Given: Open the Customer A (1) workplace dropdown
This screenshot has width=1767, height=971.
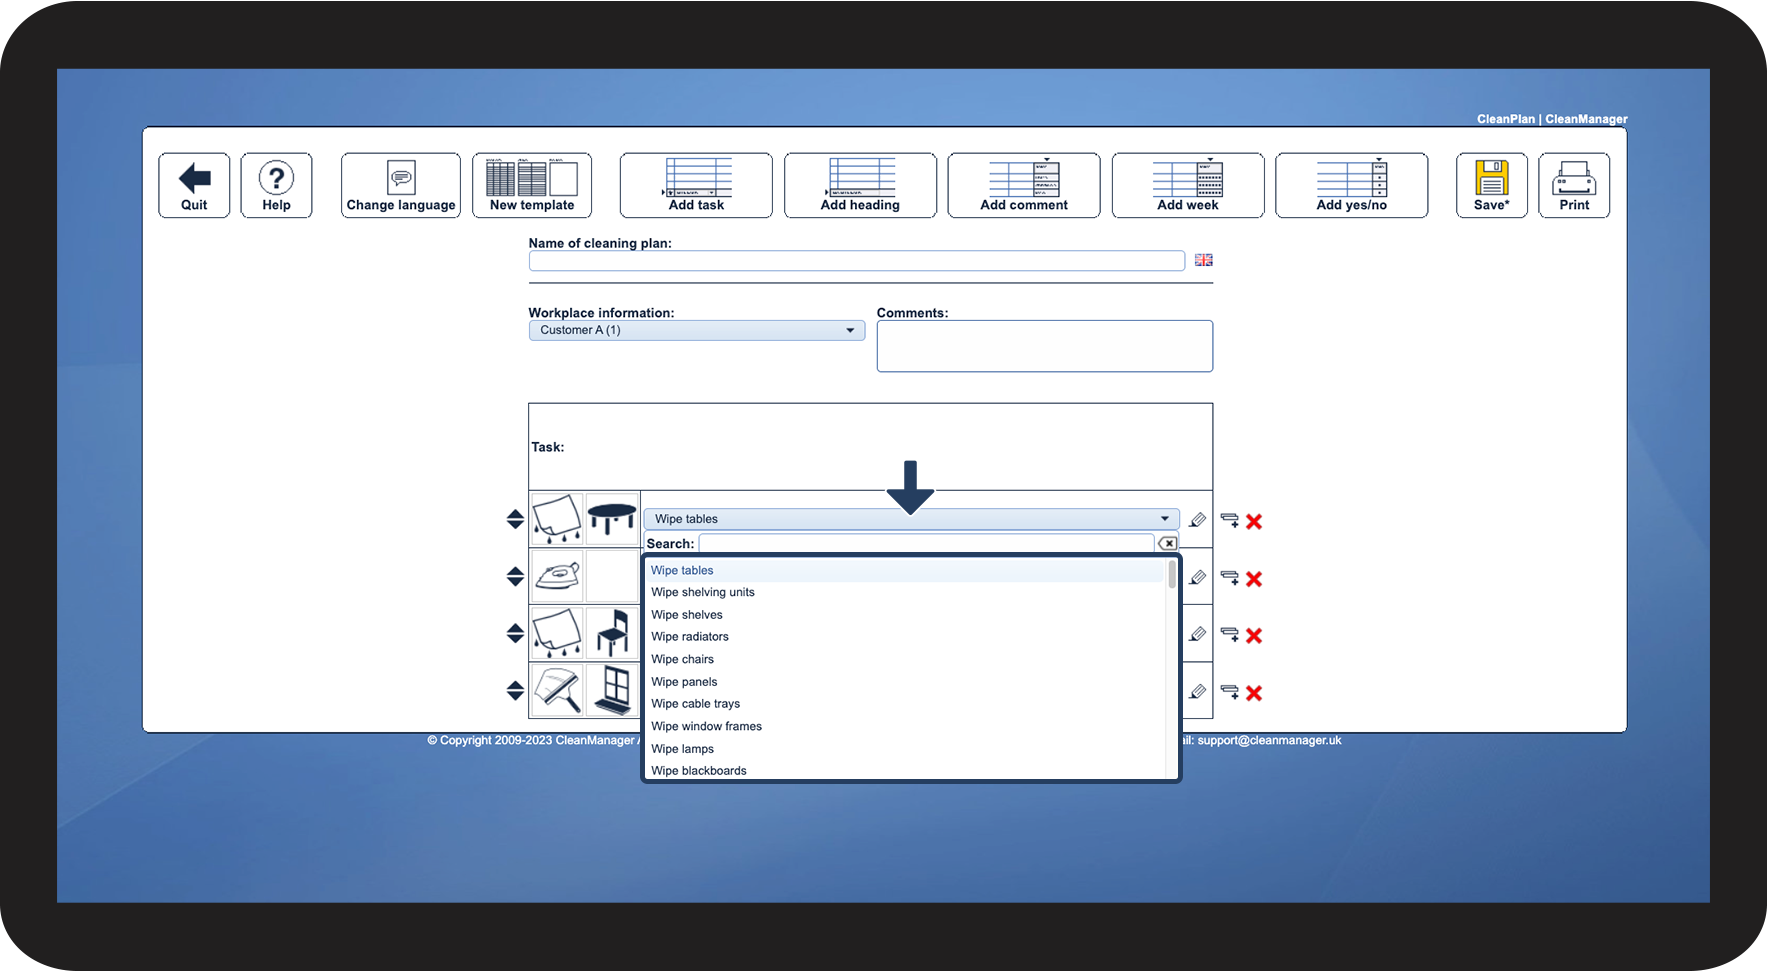Looking at the screenshot, I should [x=697, y=330].
